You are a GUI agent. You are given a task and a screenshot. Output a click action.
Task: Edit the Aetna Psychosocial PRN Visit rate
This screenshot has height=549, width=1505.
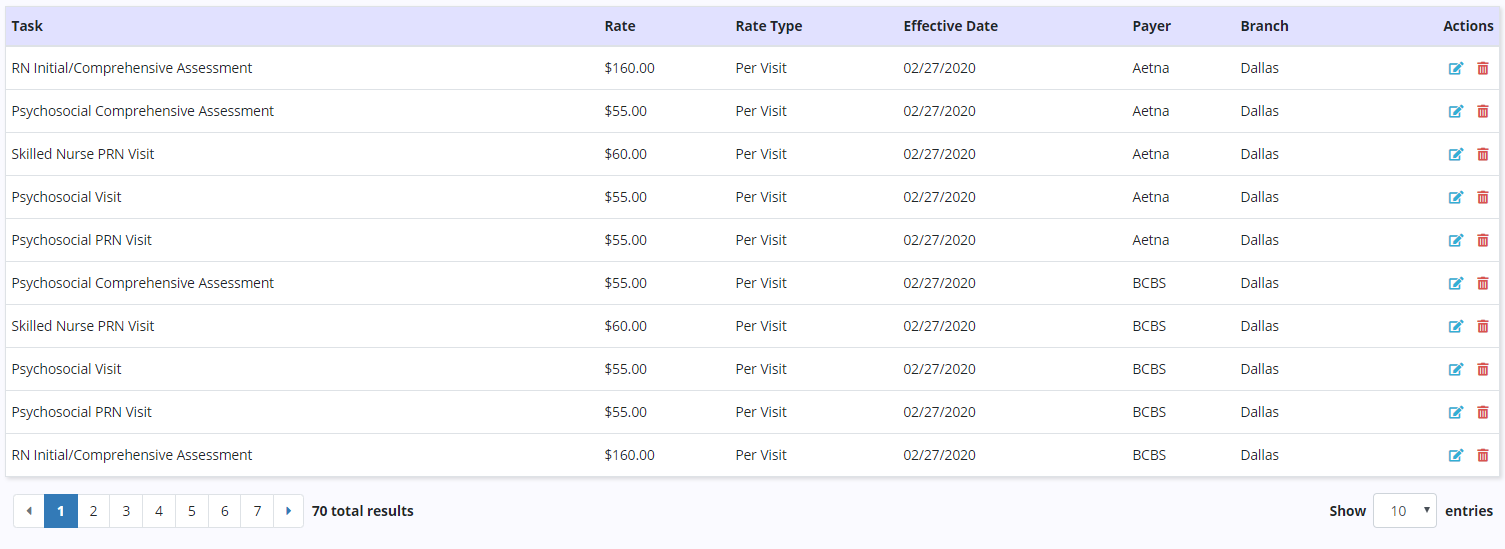[x=1456, y=241]
